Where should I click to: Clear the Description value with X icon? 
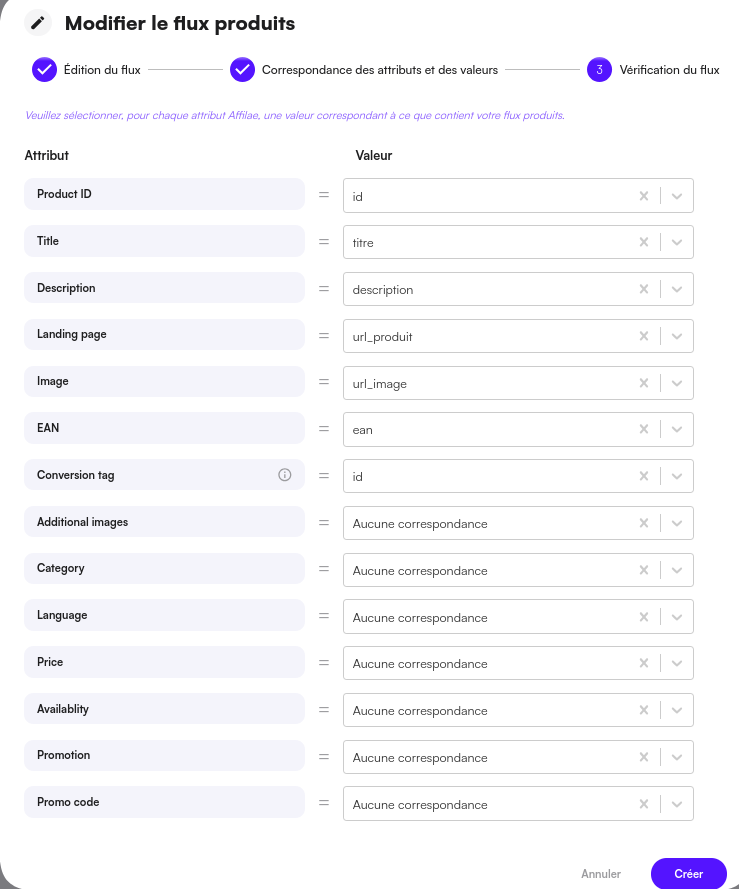click(x=644, y=290)
